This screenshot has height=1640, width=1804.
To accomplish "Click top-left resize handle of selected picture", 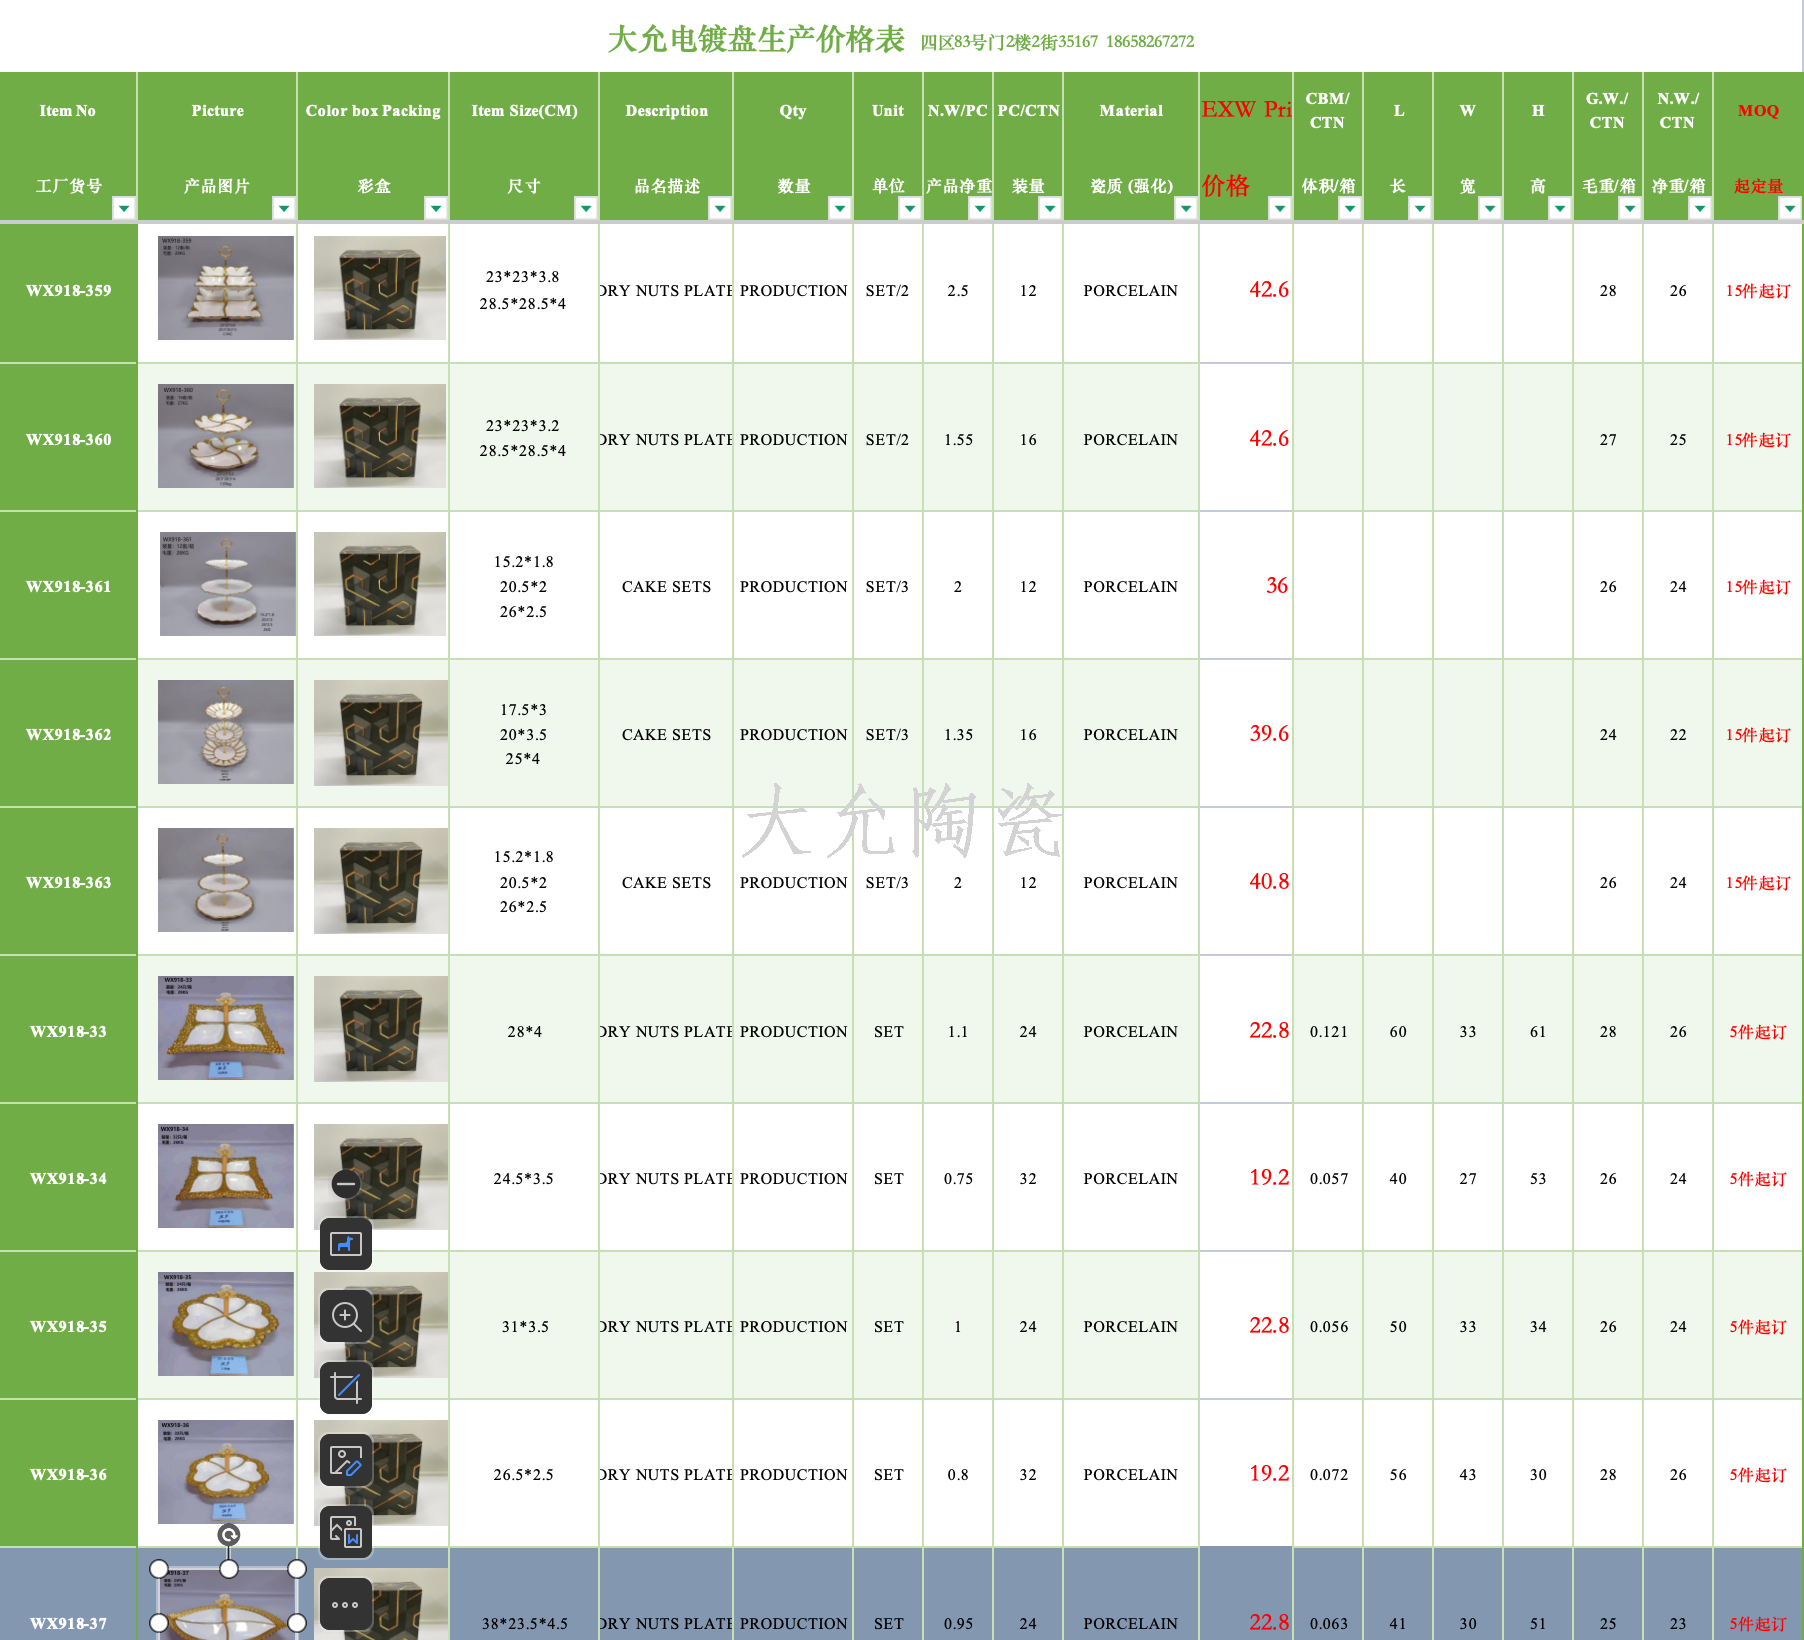I will point(159,1569).
